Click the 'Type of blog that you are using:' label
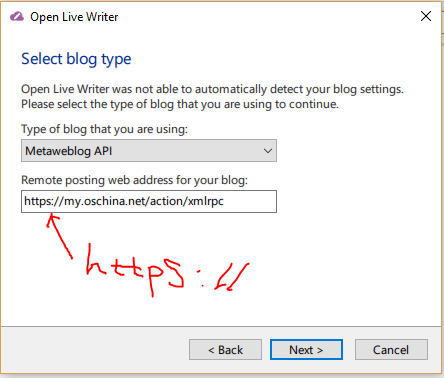 pyautogui.click(x=104, y=129)
